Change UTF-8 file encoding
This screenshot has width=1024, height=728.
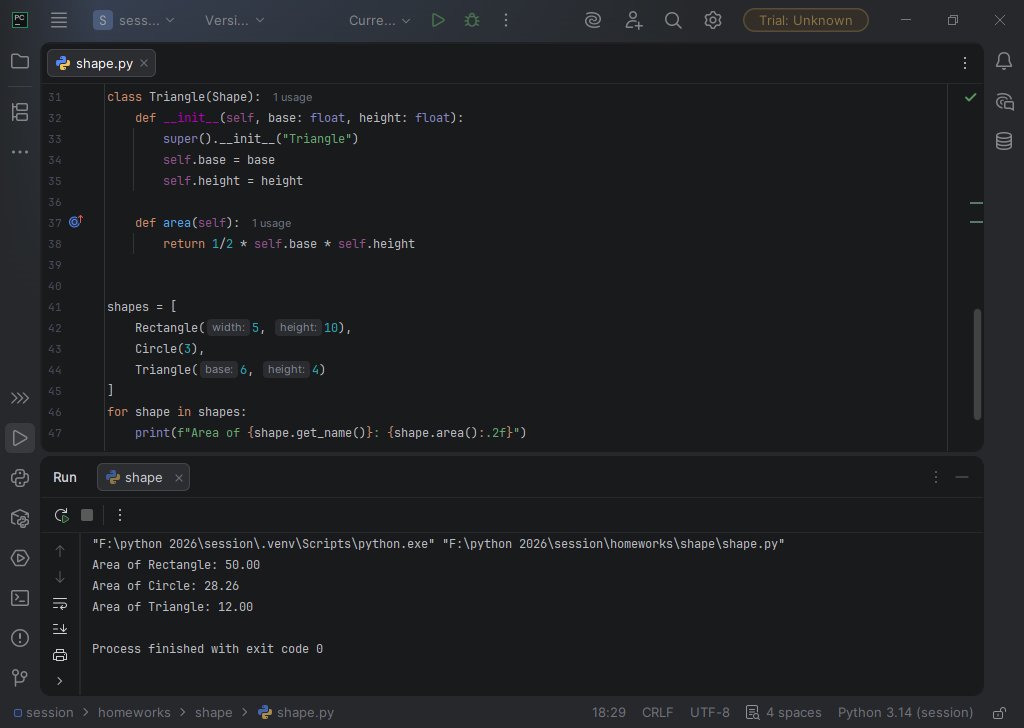pos(710,712)
